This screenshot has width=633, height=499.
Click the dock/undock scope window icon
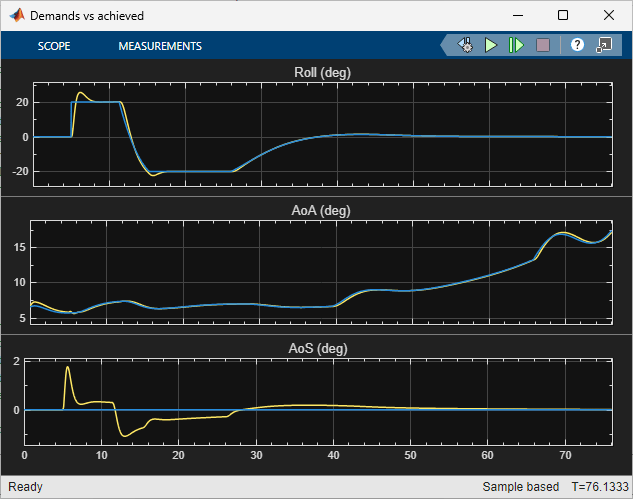[604, 45]
